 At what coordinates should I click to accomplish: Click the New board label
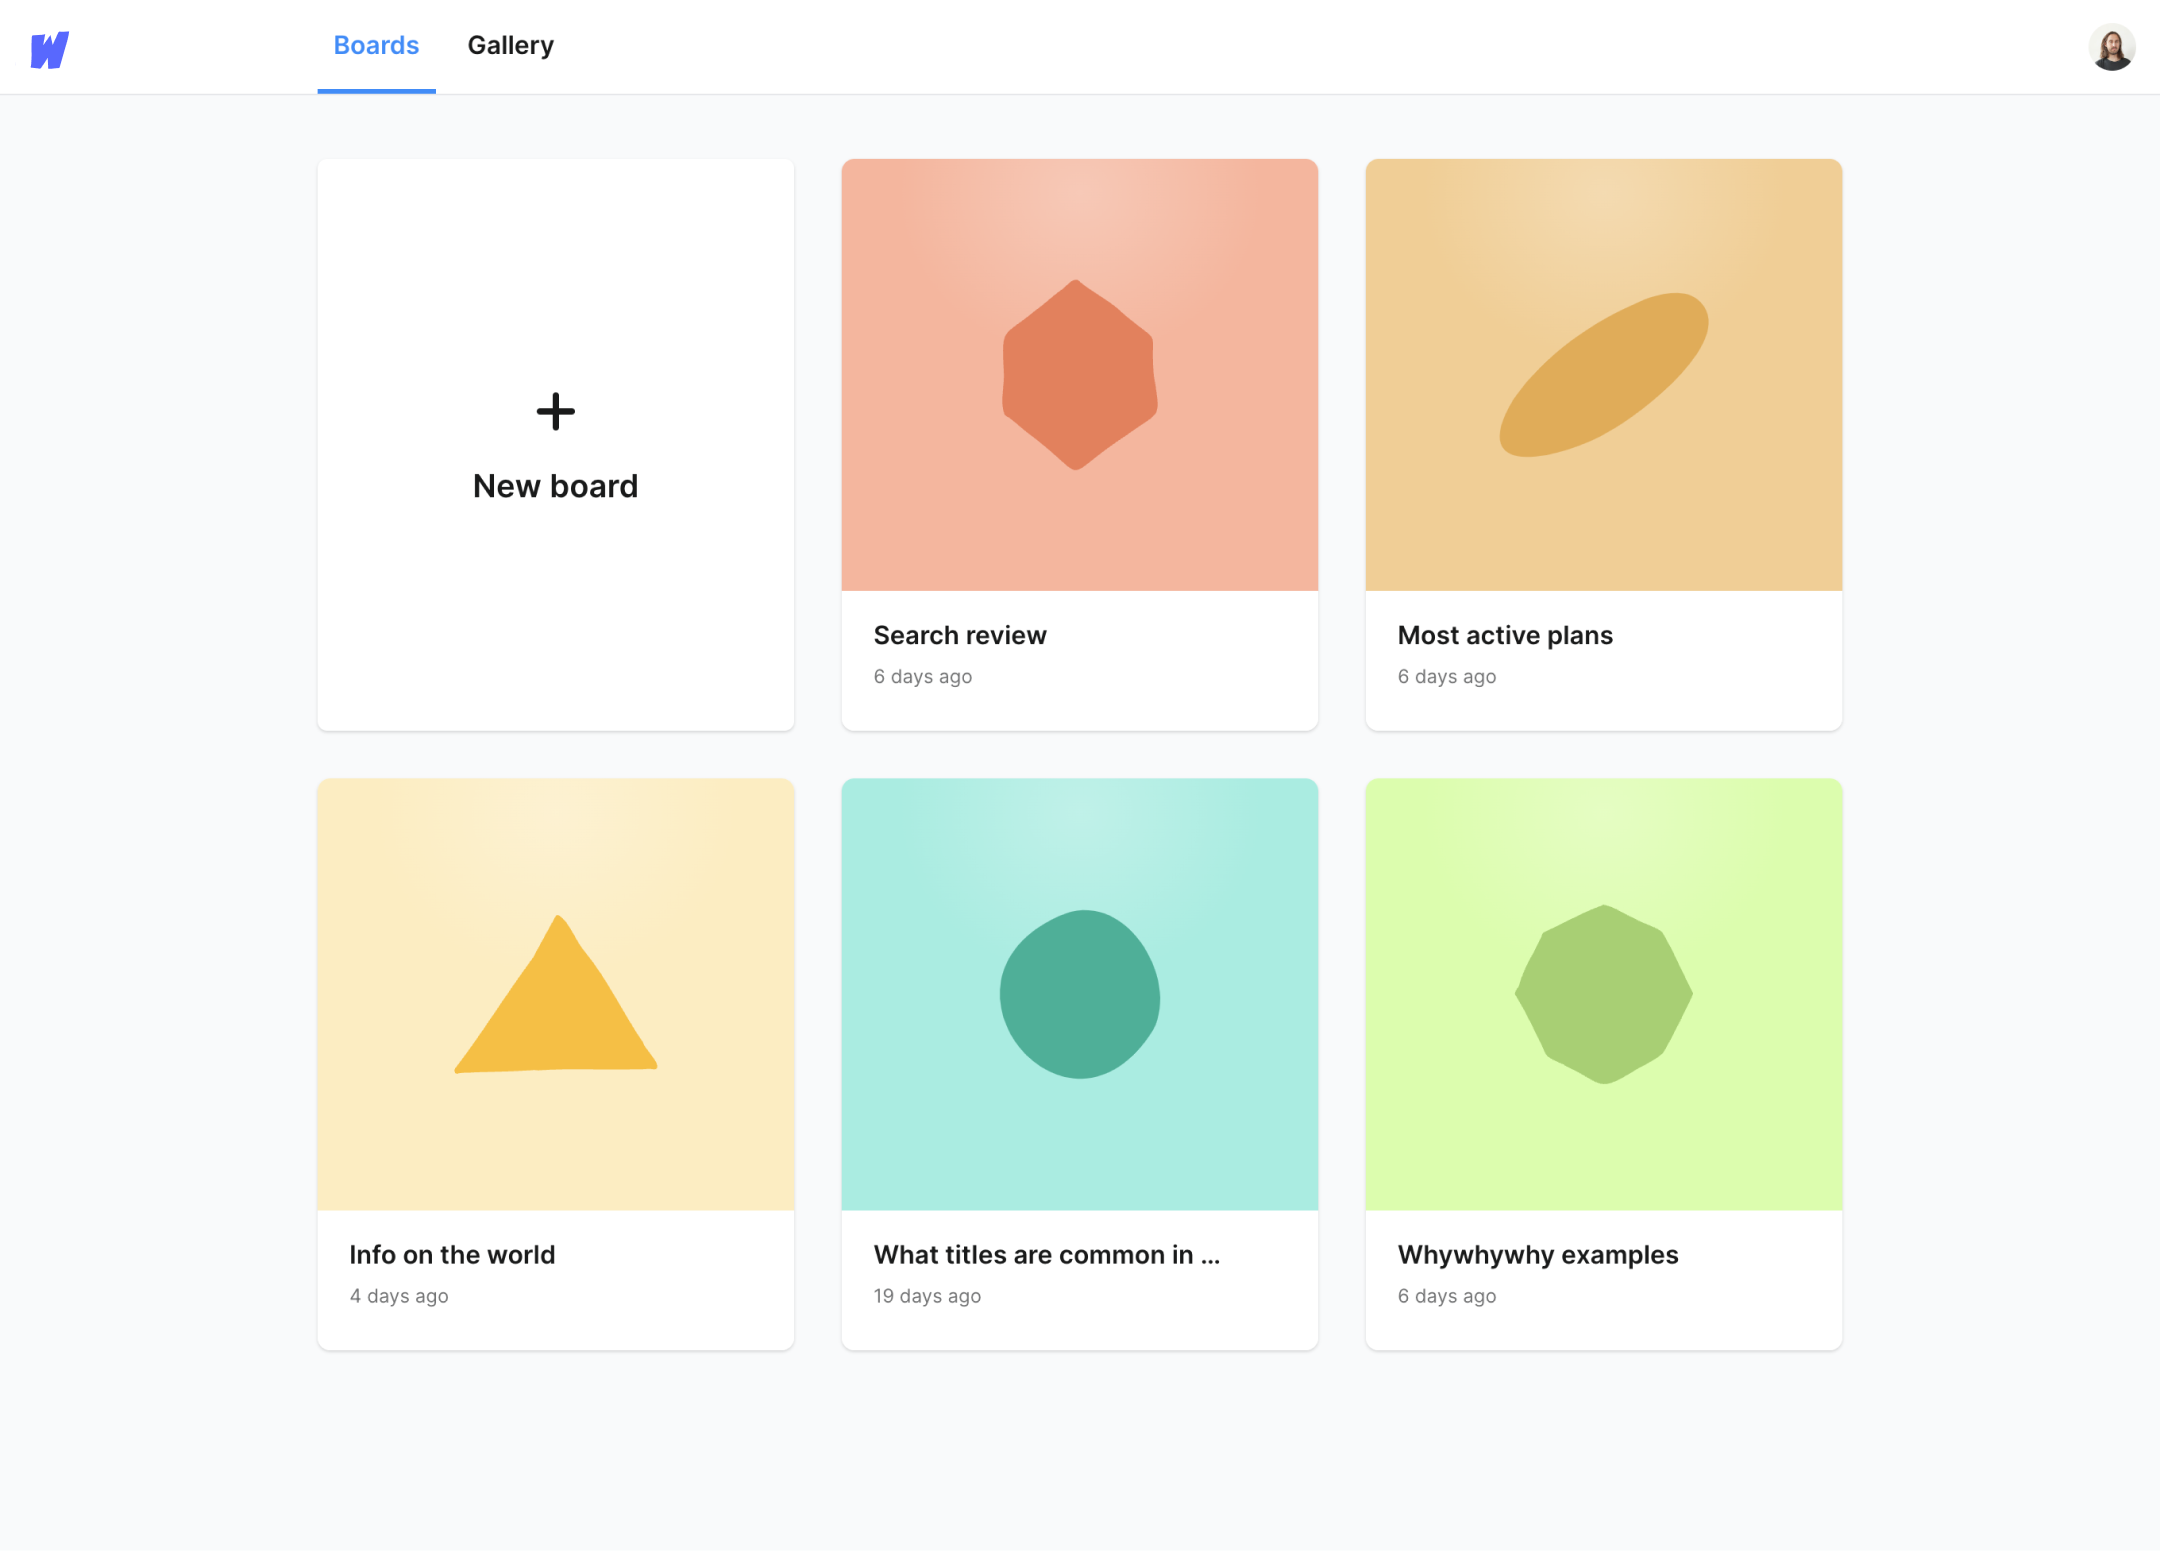555,486
